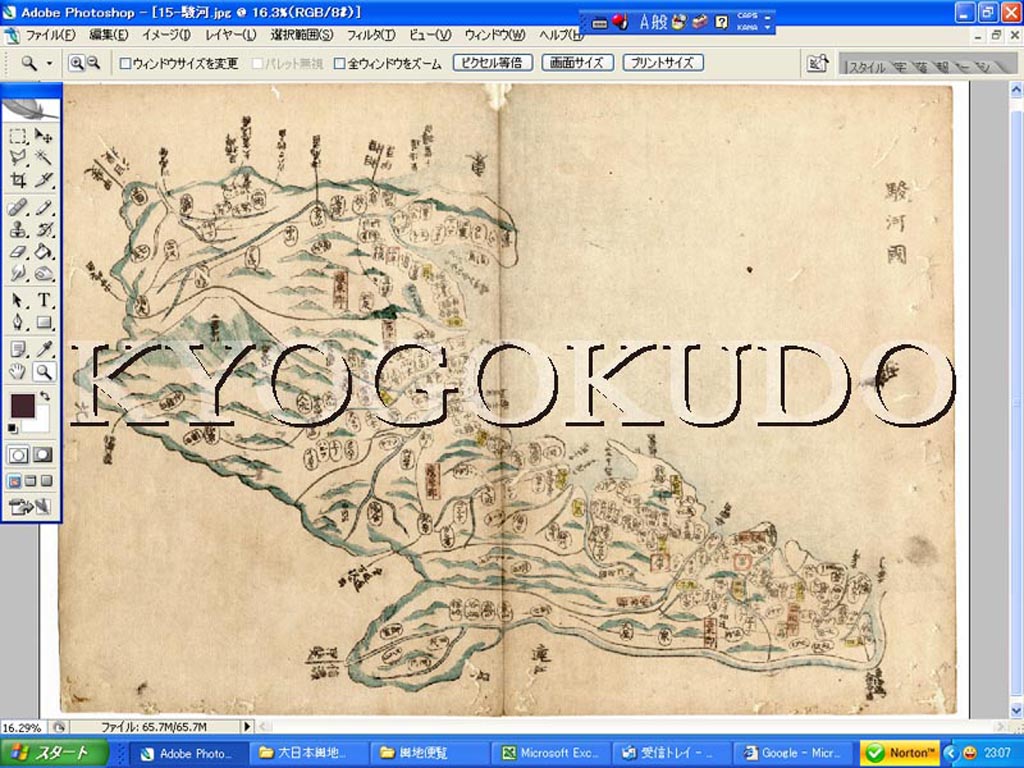Open the Layer menu (レイヤー)
This screenshot has width=1024, height=768.
[231, 35]
